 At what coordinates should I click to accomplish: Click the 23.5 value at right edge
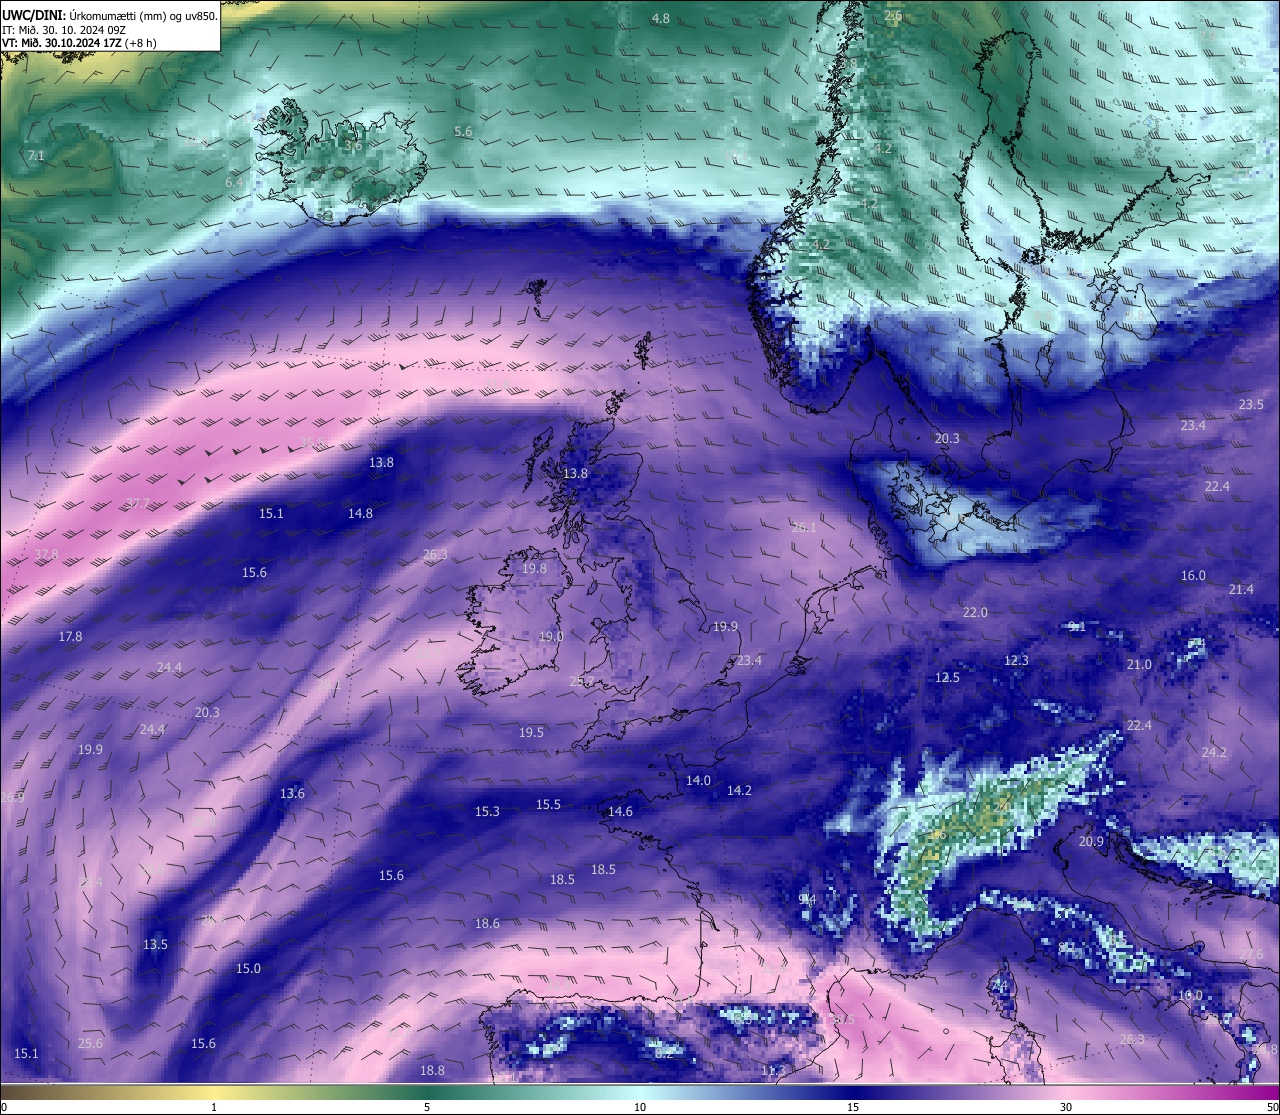tap(1251, 405)
